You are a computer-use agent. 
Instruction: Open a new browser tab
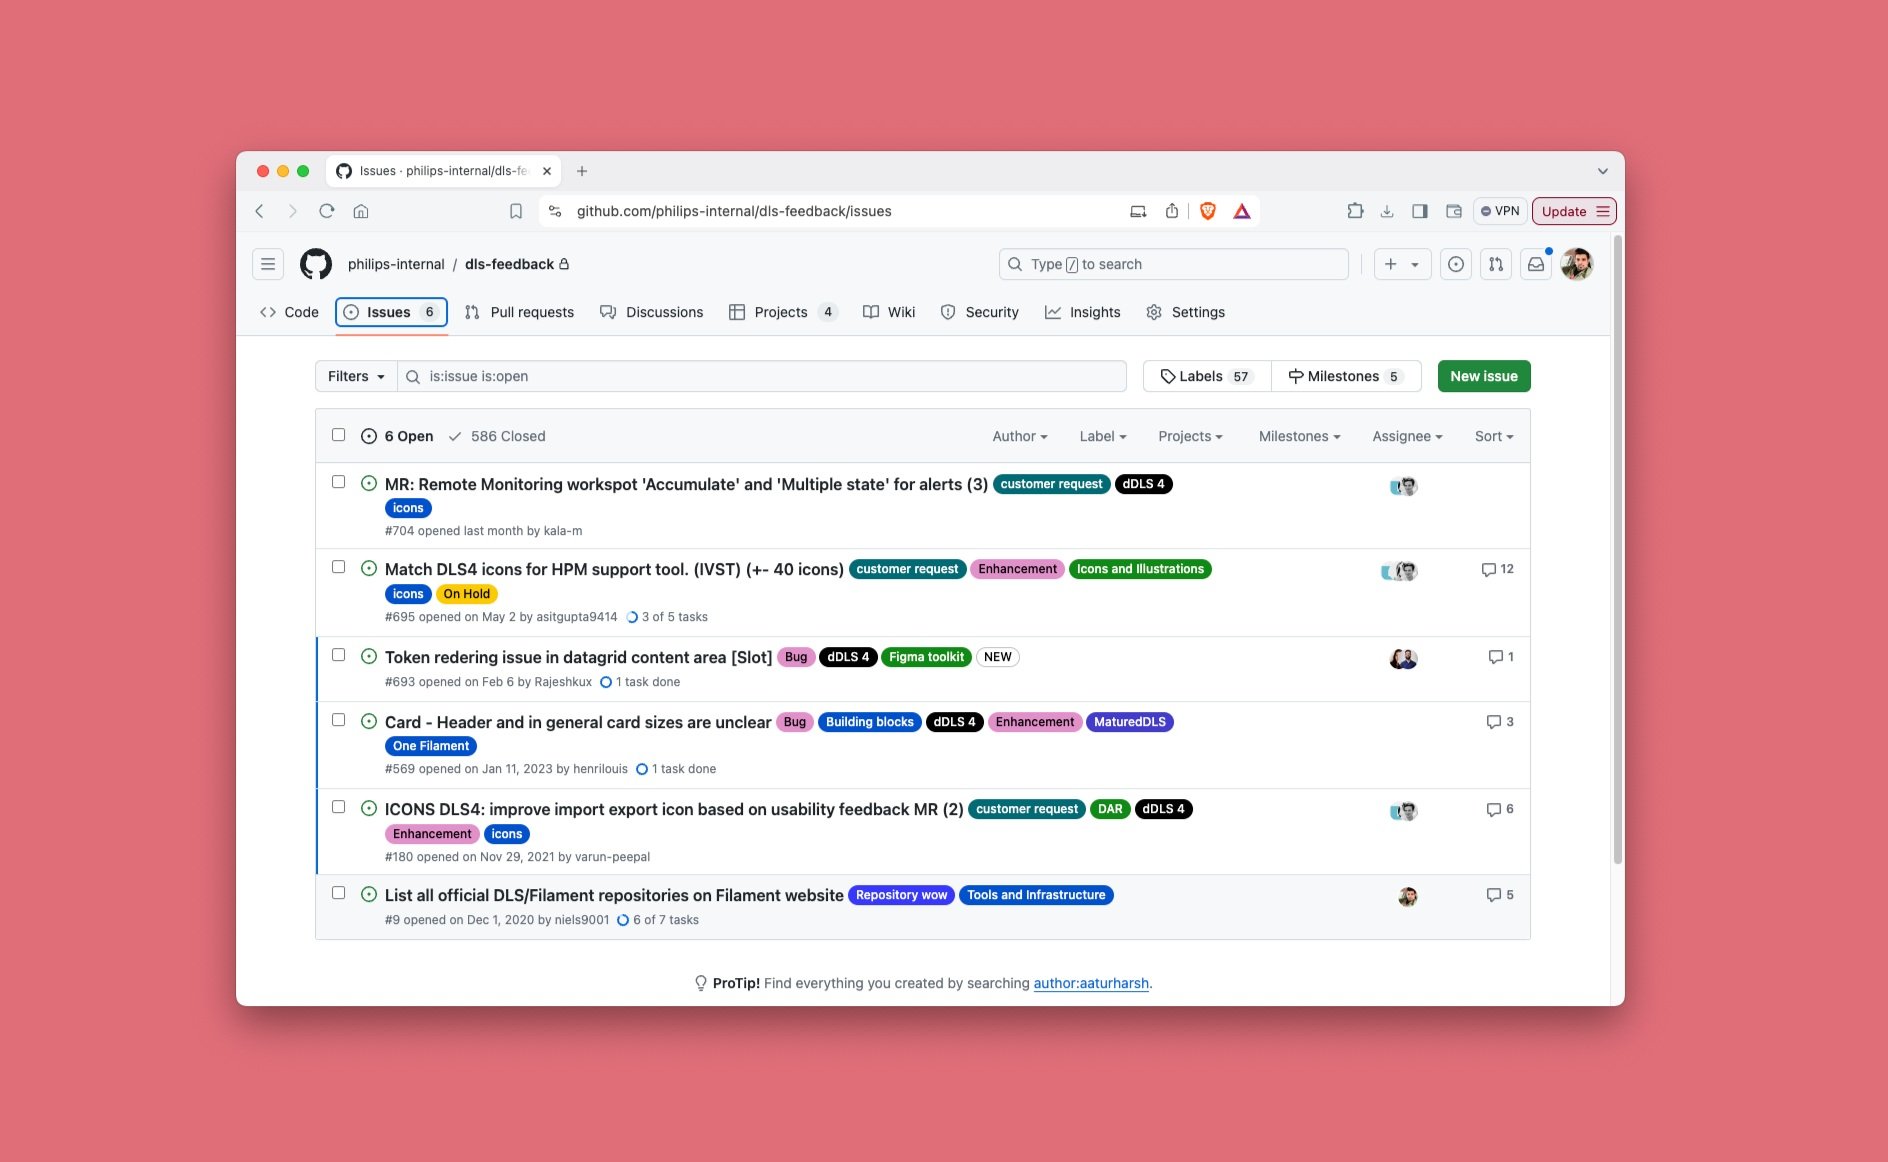(x=582, y=171)
